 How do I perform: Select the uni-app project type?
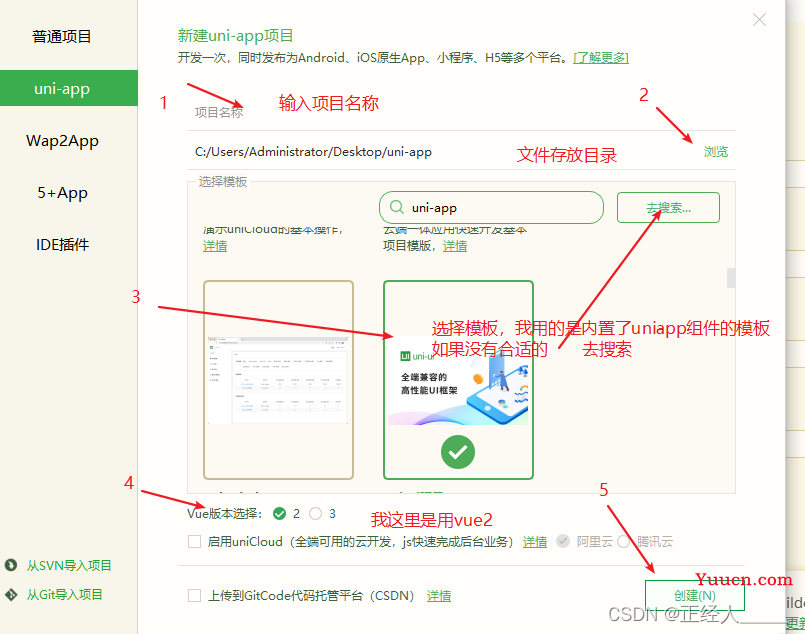[x=69, y=88]
